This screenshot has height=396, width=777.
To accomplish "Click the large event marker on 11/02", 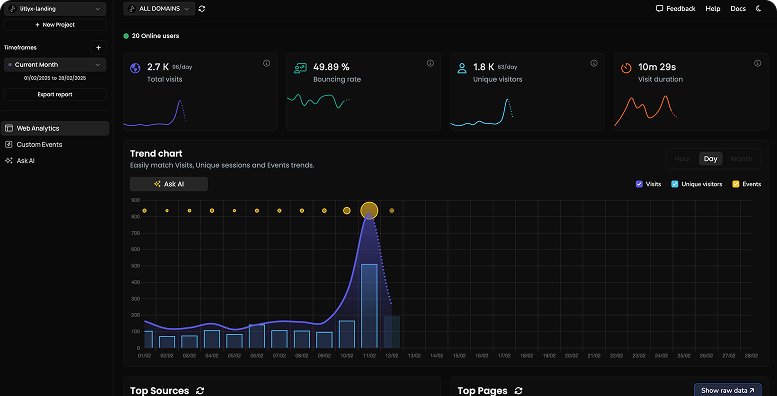I will [x=369, y=211].
